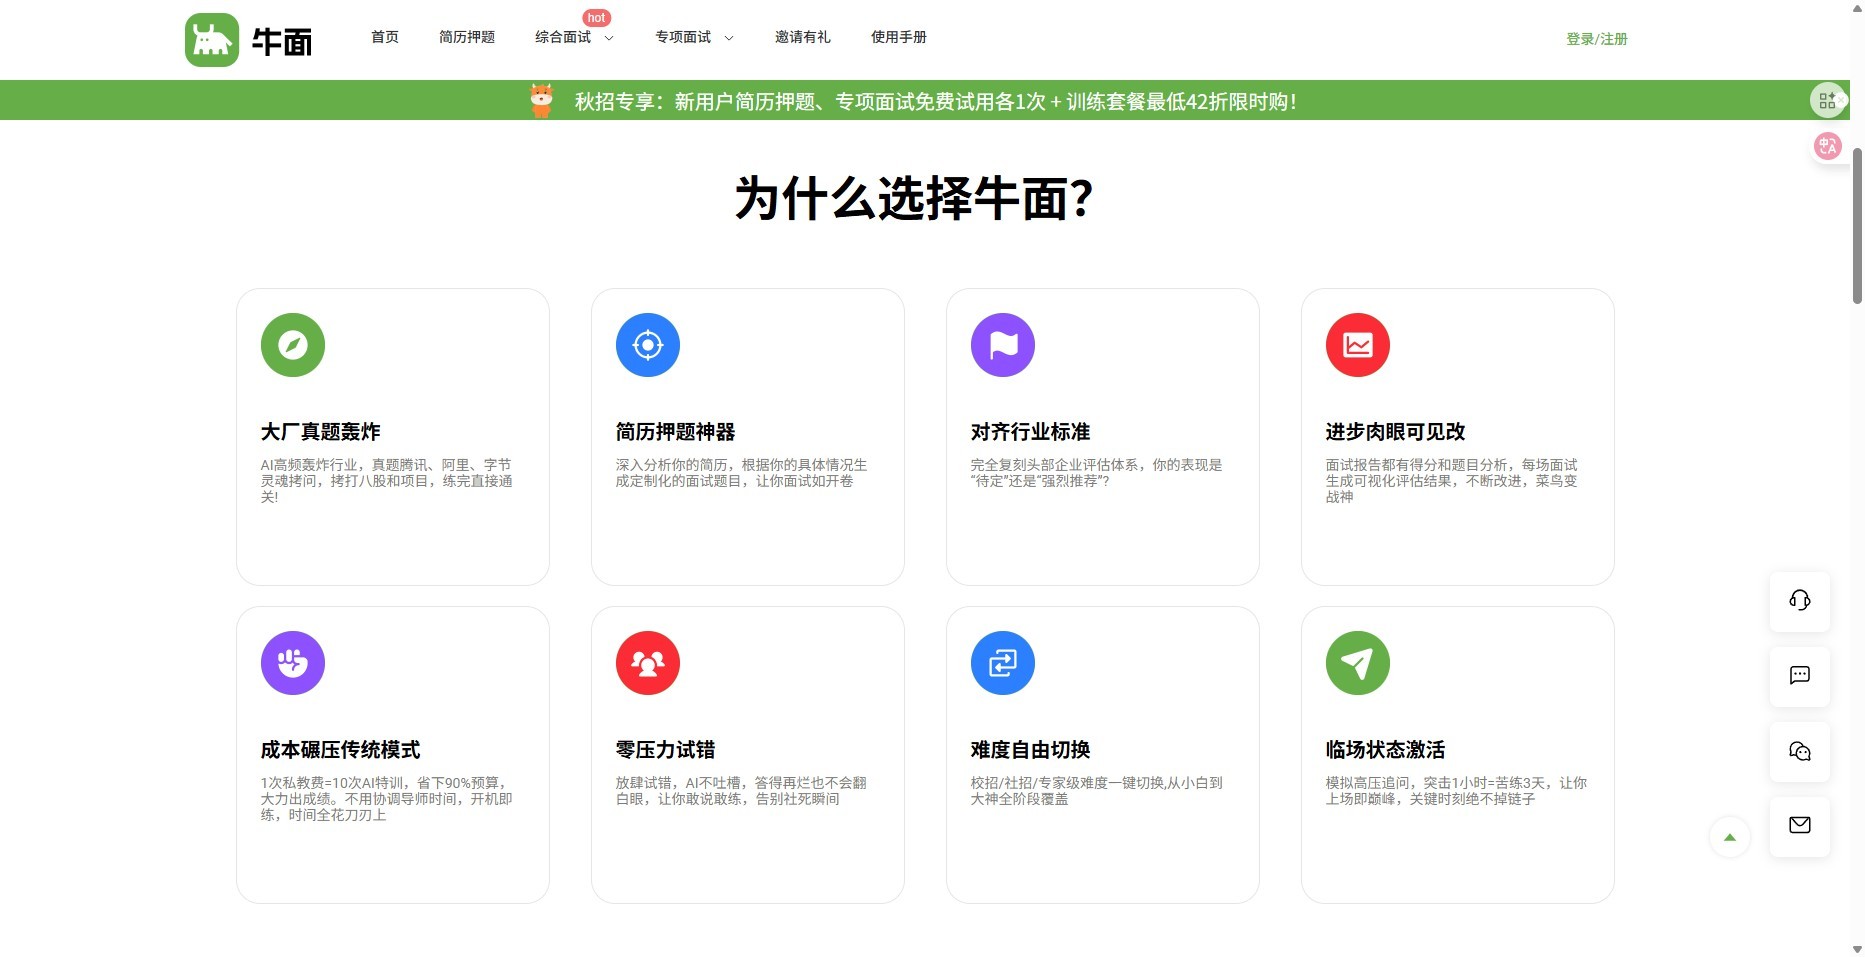Expand the 专项面试 dropdown menu
Viewport: 1865px width, 957px height.
coord(694,38)
